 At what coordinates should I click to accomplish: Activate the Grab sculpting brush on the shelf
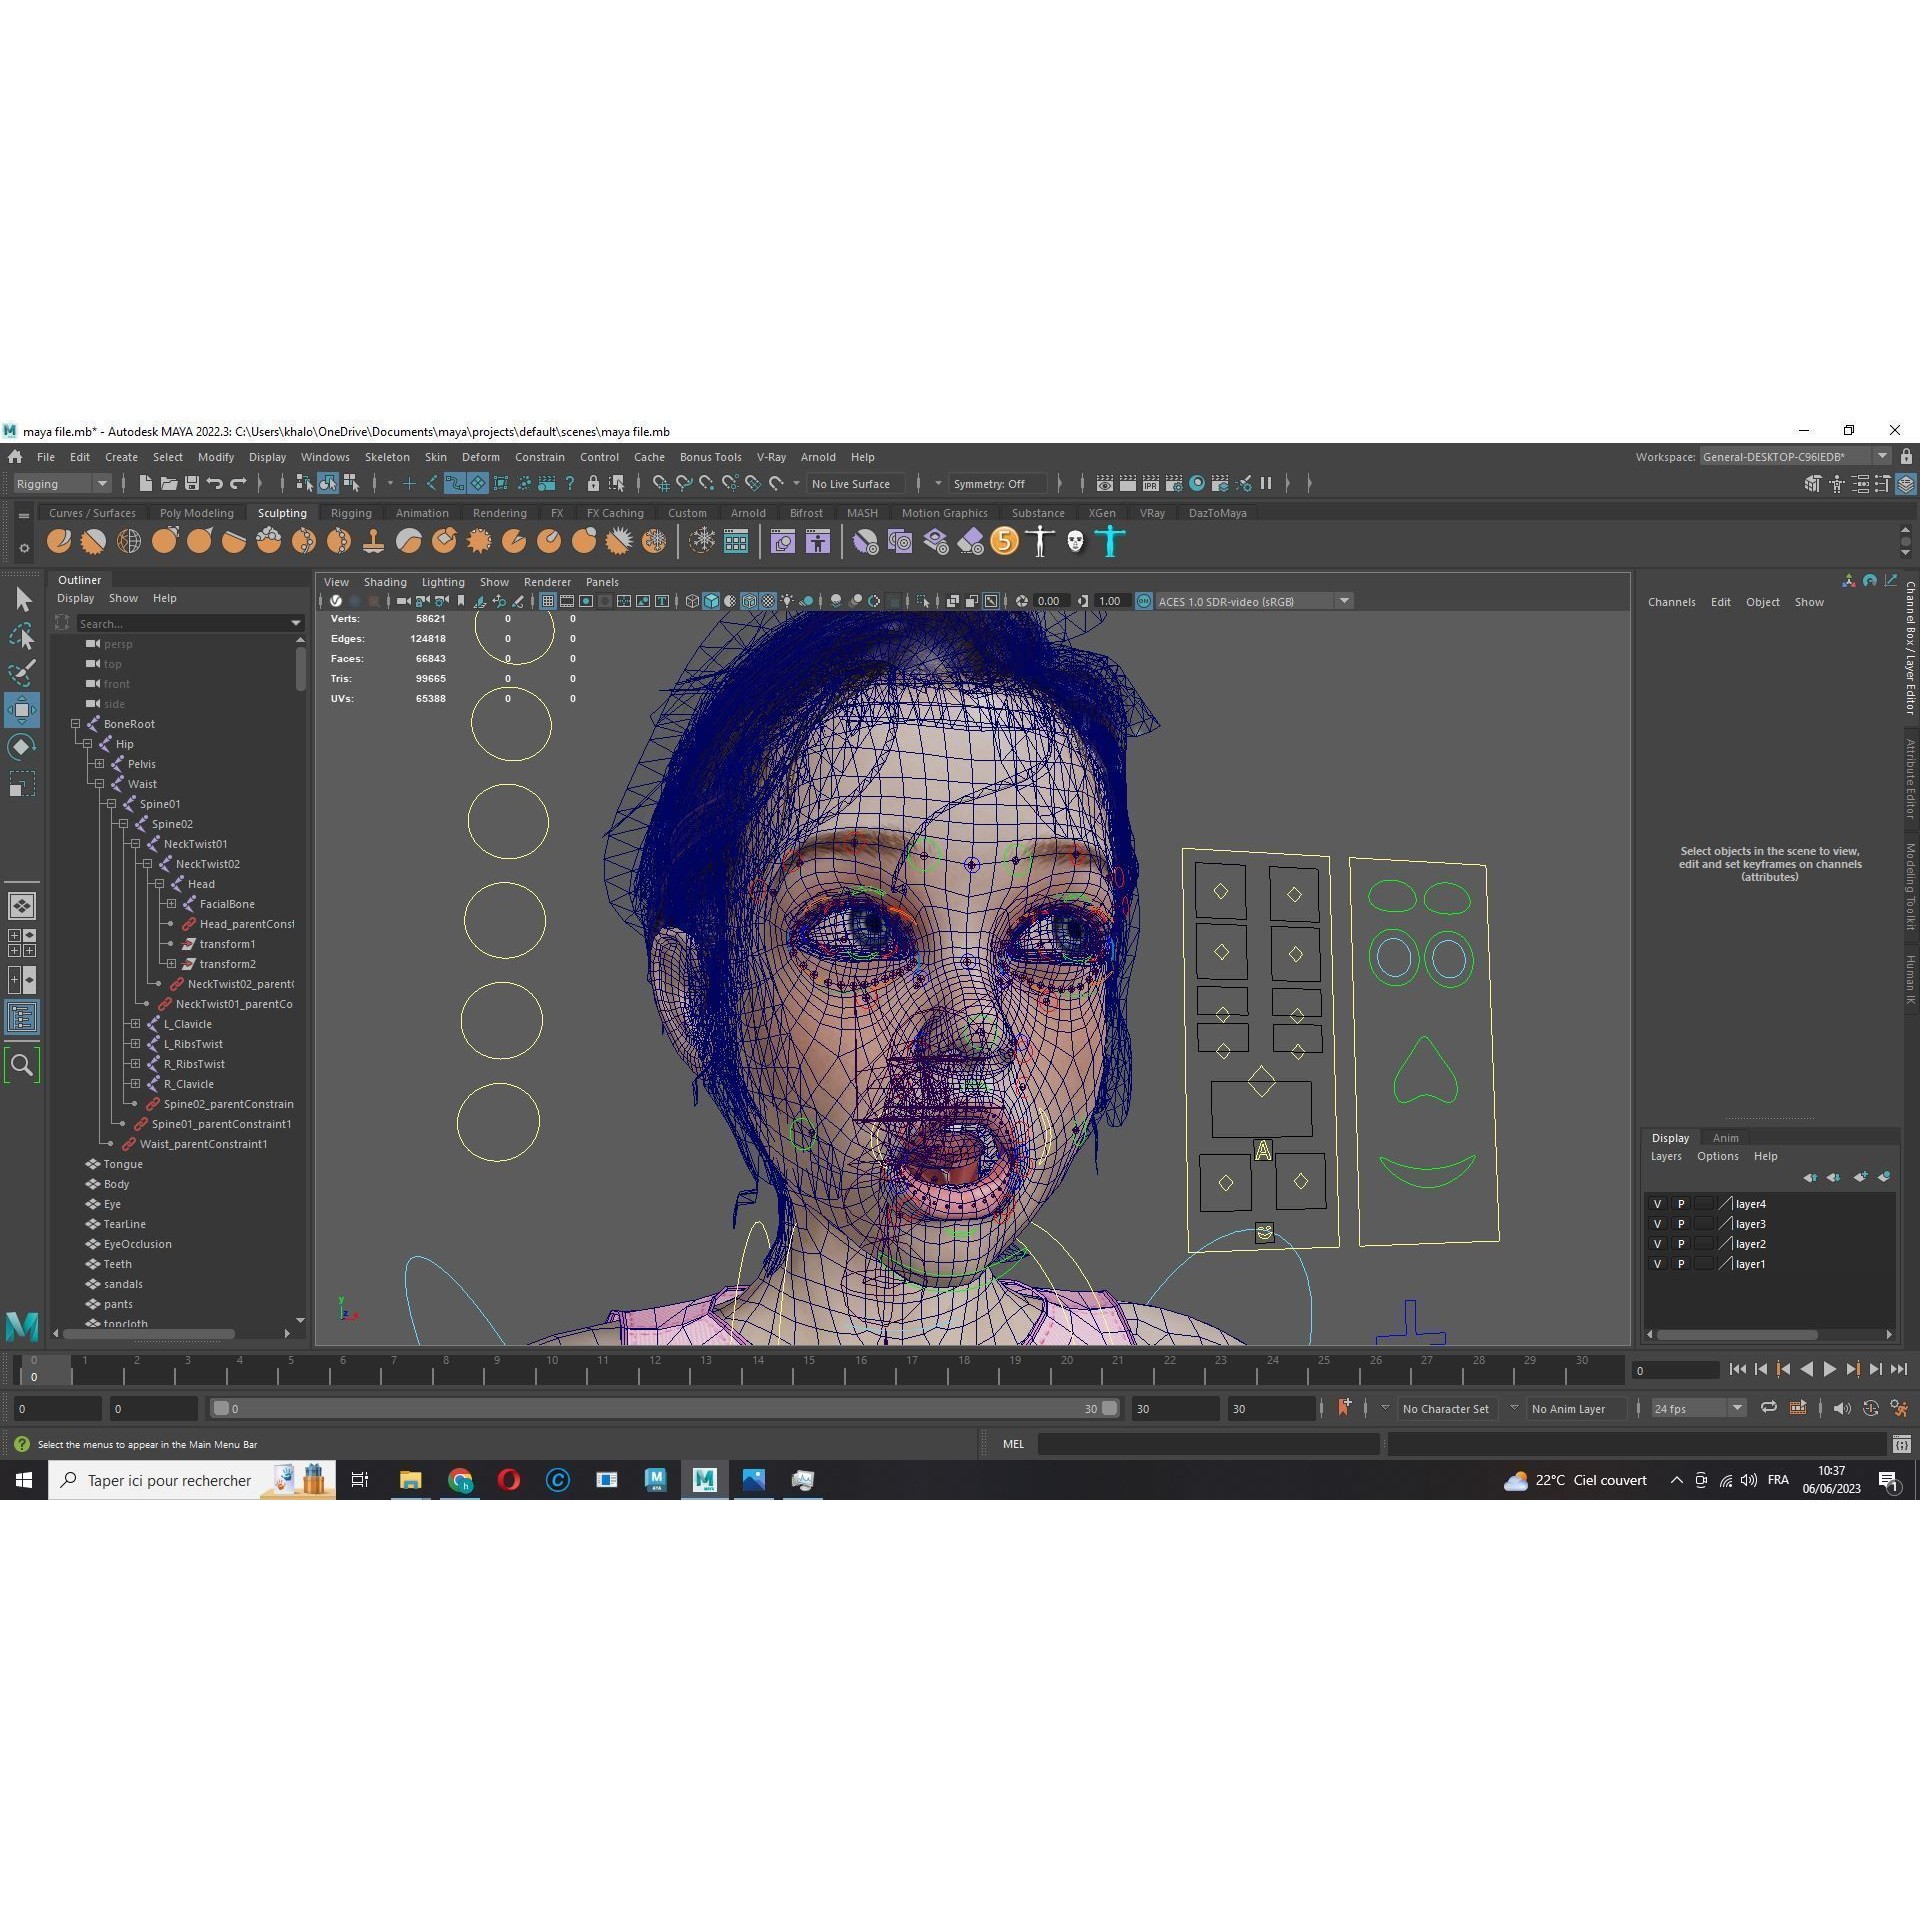[x=163, y=541]
